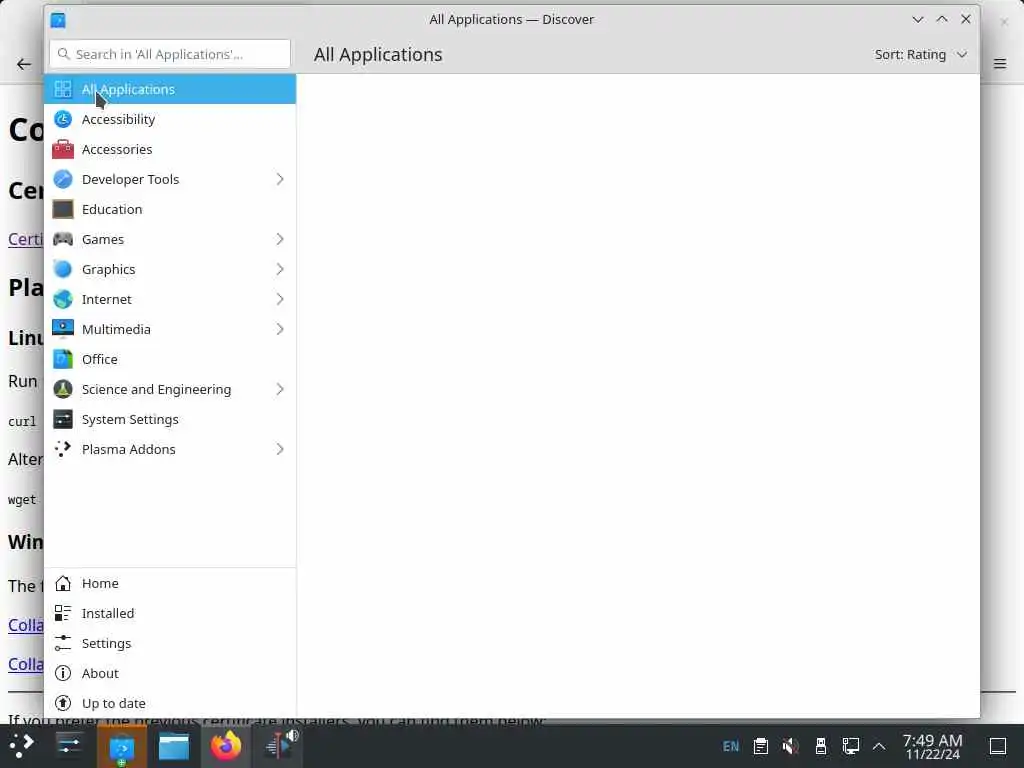Image resolution: width=1024 pixels, height=768 pixels.
Task: Click the Games controller icon
Action: point(63,239)
